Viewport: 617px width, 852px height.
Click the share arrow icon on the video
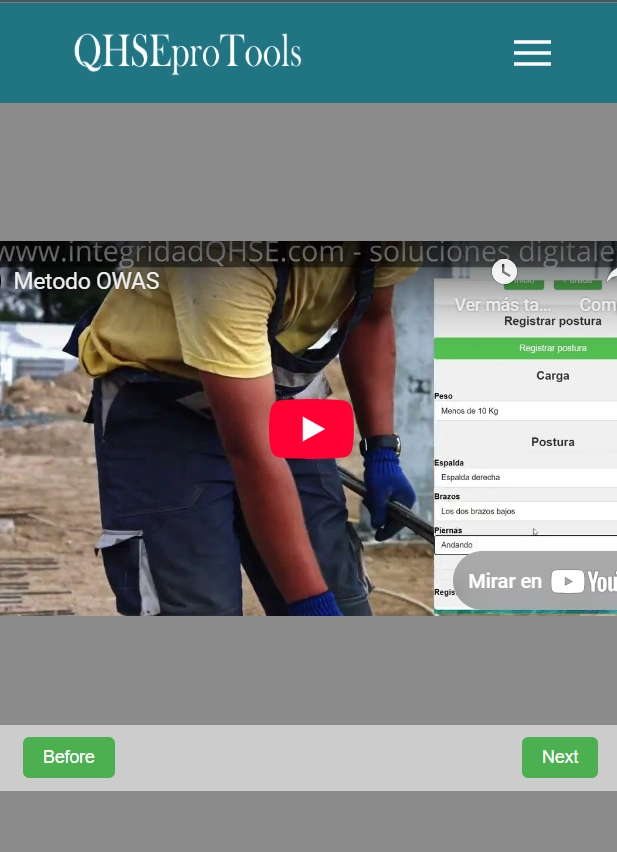[610, 274]
